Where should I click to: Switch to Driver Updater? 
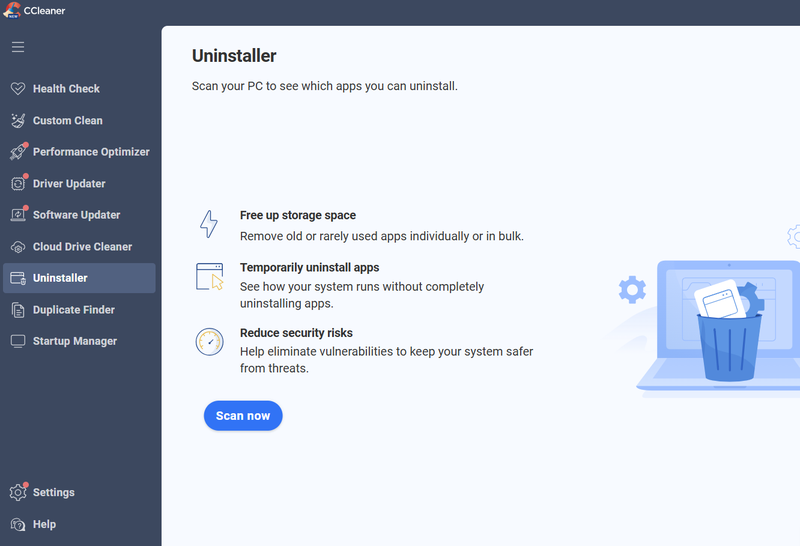[x=69, y=184]
